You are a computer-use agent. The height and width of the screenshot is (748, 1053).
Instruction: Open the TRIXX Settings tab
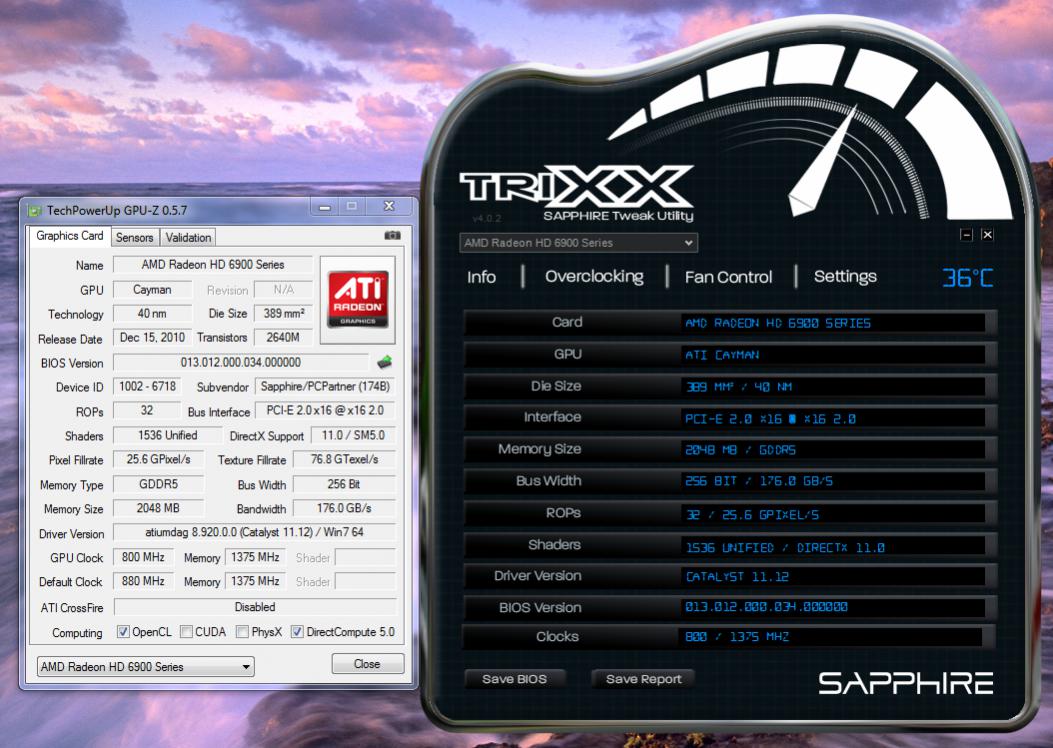[x=845, y=277]
